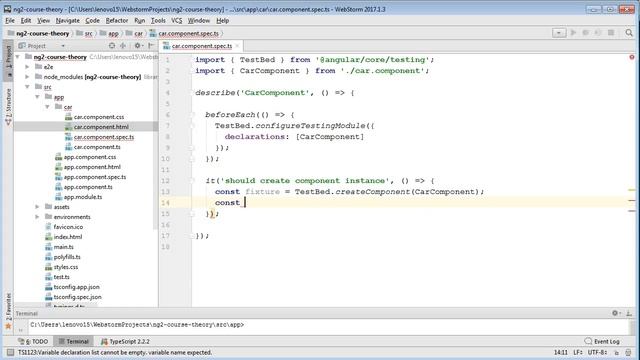Open the Refactor menu
The height and width of the screenshot is (360, 640).
(117, 20)
